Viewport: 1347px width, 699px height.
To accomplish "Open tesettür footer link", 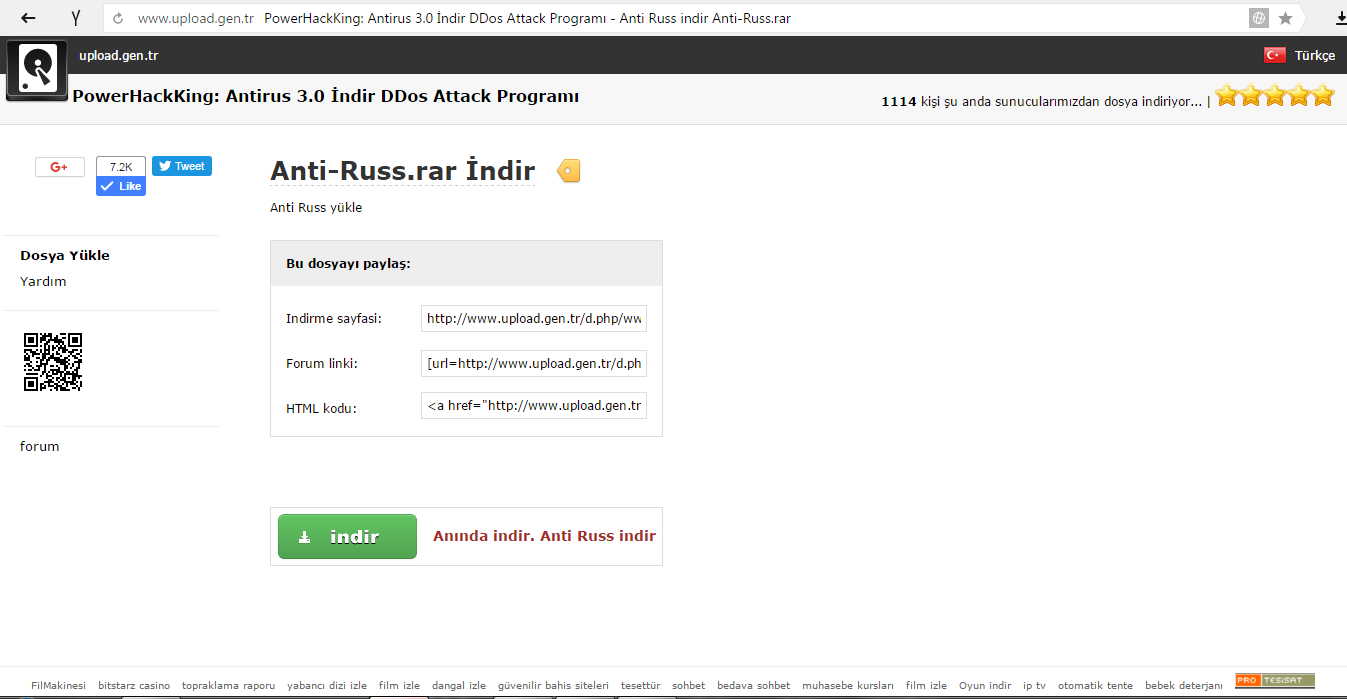I will [x=640, y=685].
